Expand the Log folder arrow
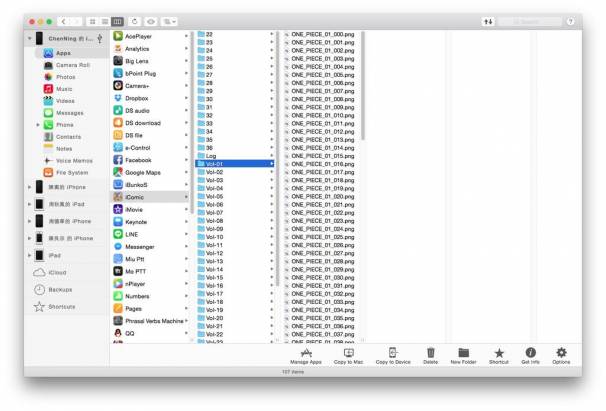 point(272,156)
